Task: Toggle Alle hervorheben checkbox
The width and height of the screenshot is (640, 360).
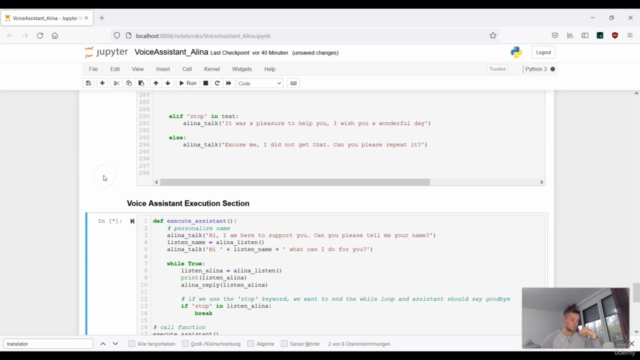Action: point(131,344)
